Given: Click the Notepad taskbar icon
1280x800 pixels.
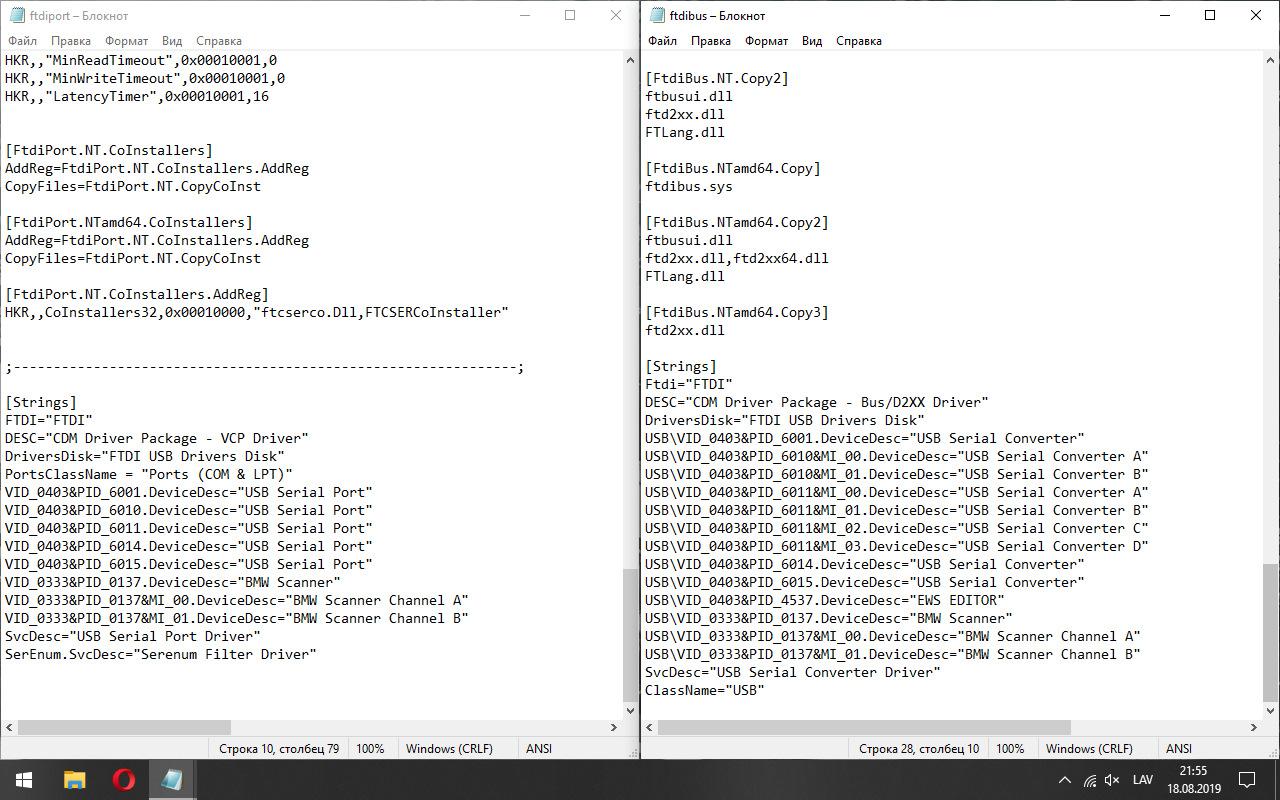Looking at the screenshot, I should pos(173,779).
